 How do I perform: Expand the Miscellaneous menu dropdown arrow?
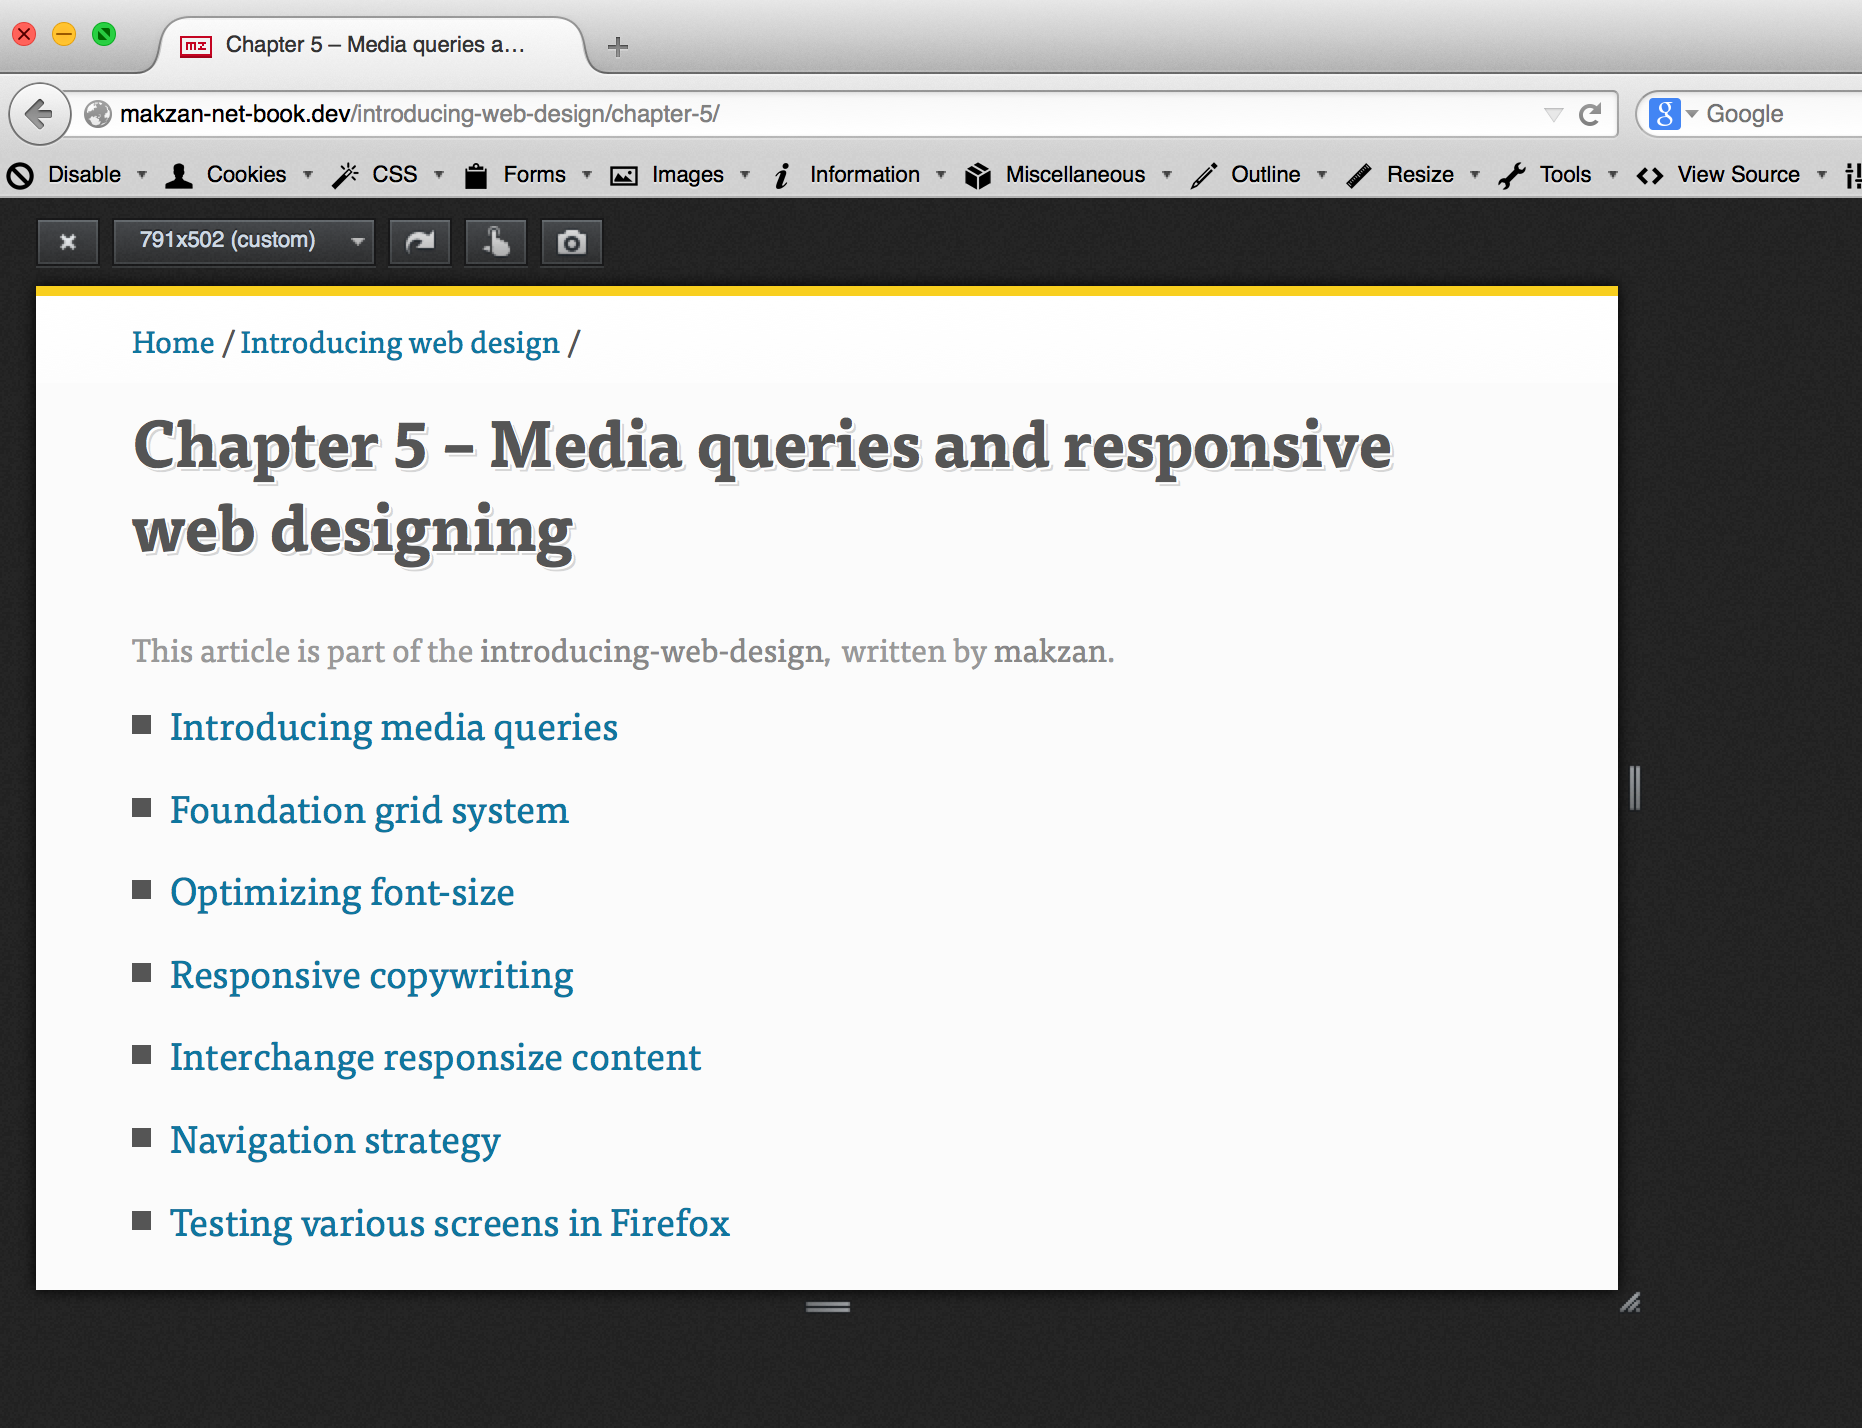coord(1167,174)
